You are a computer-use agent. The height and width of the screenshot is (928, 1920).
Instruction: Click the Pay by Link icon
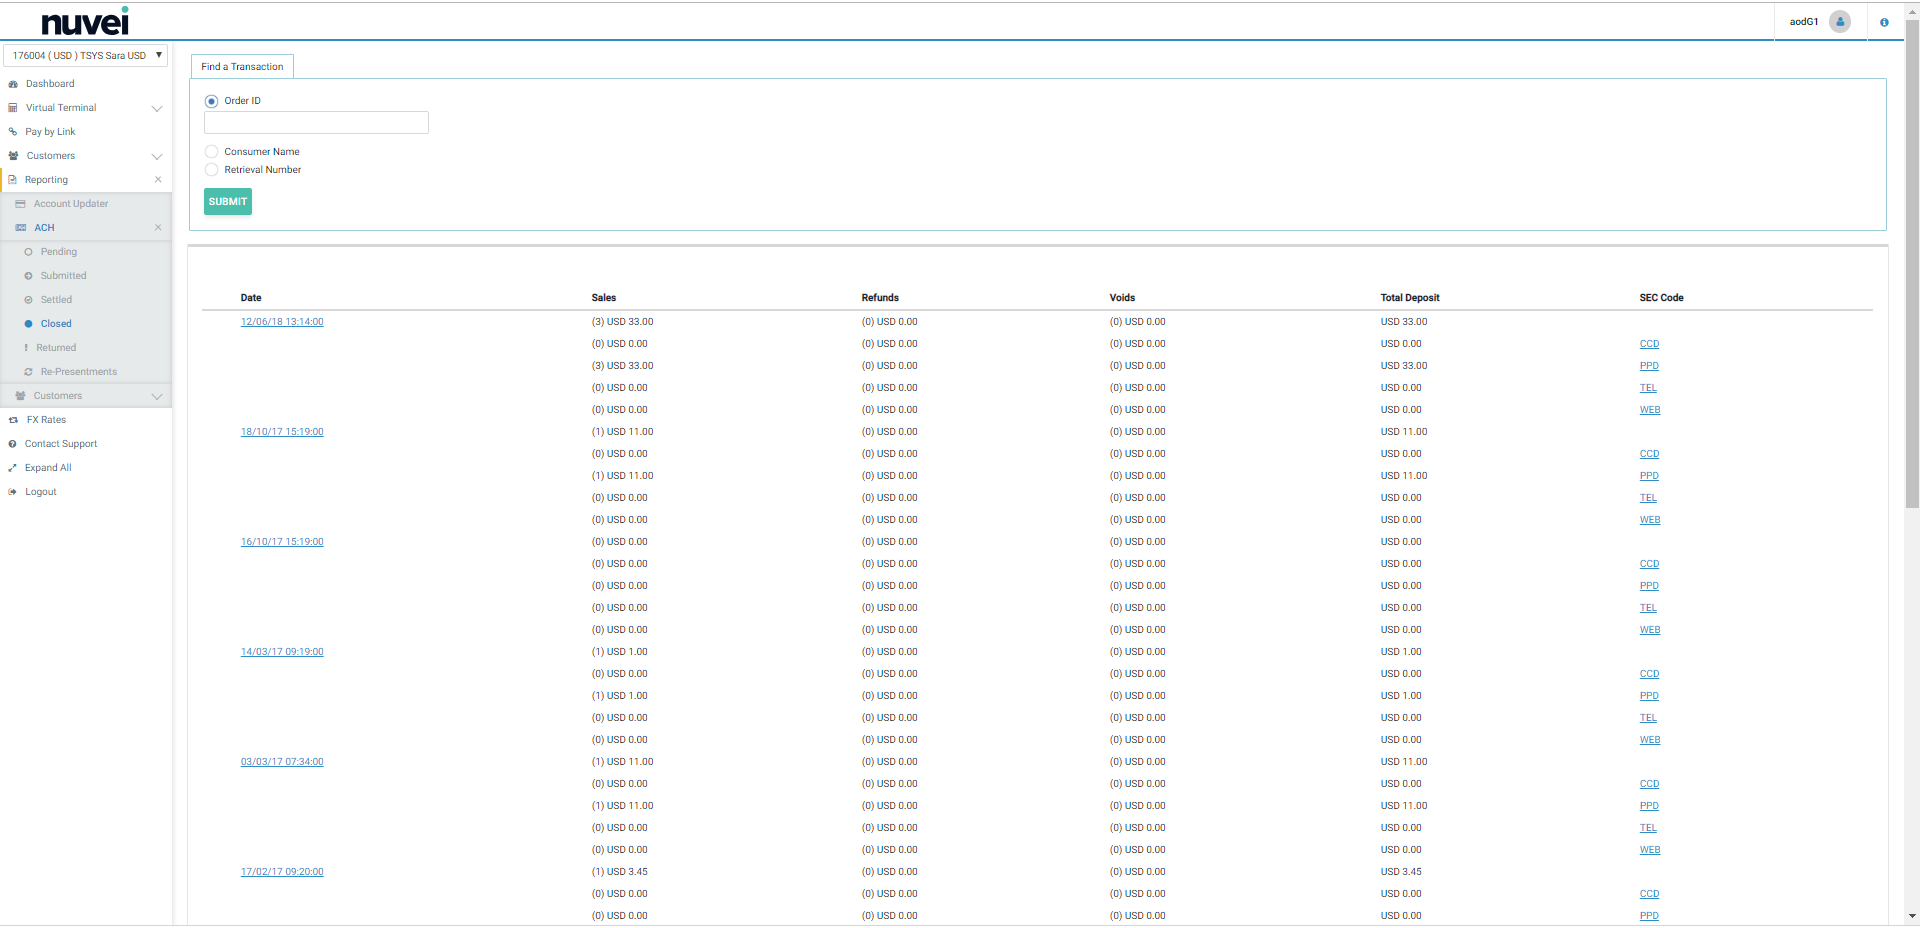click(x=13, y=132)
